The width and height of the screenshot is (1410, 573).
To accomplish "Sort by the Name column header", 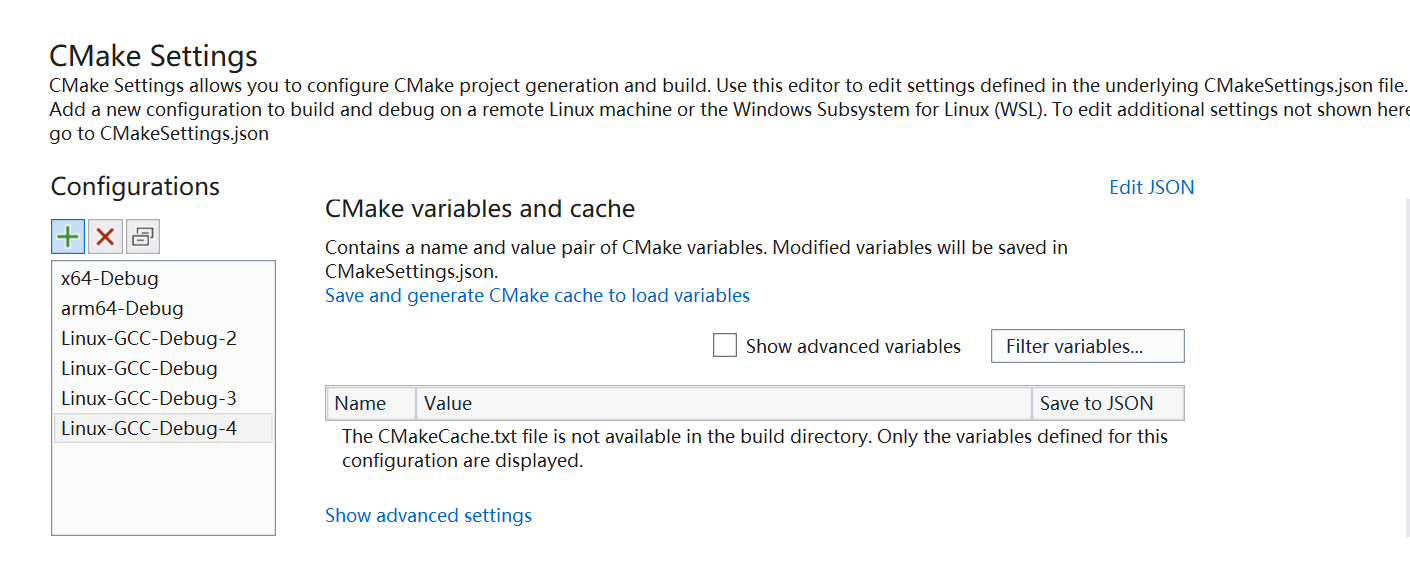I will tap(371, 403).
